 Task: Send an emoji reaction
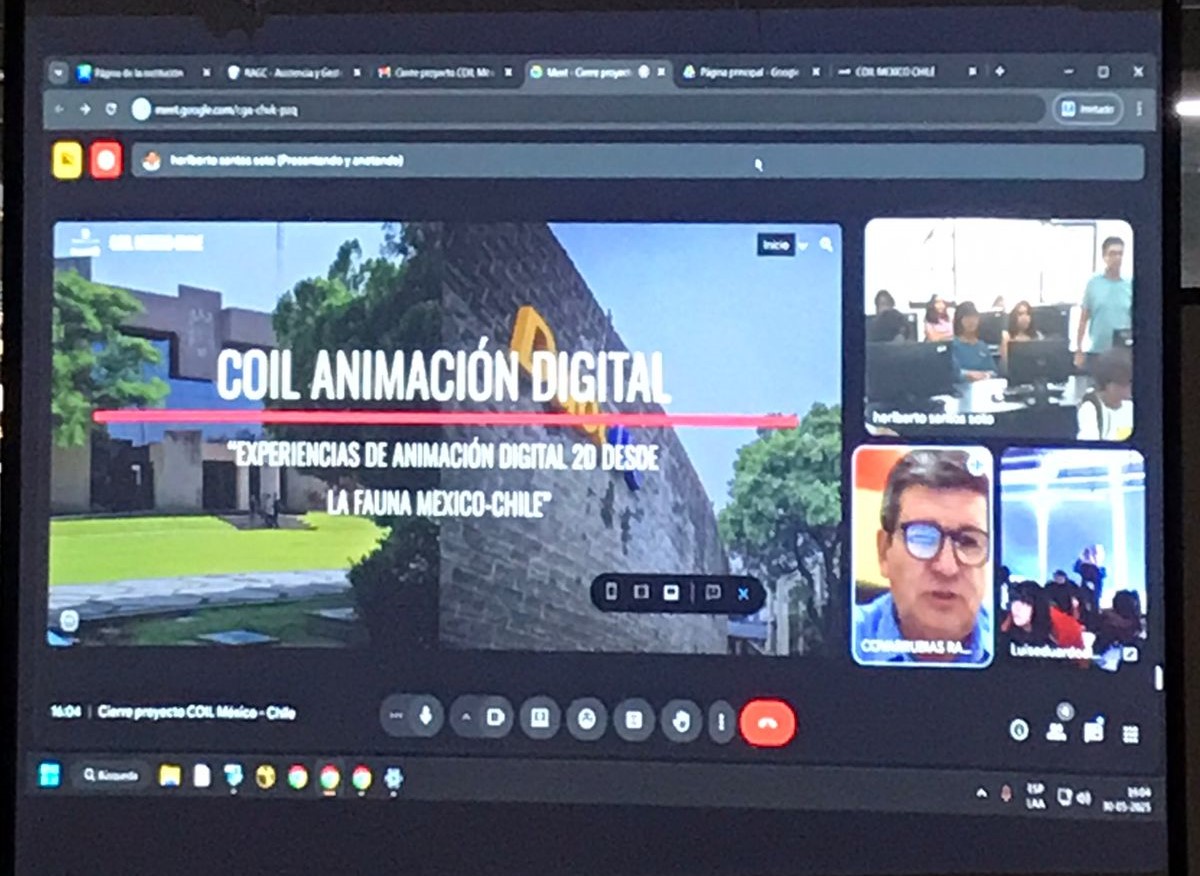(x=587, y=718)
